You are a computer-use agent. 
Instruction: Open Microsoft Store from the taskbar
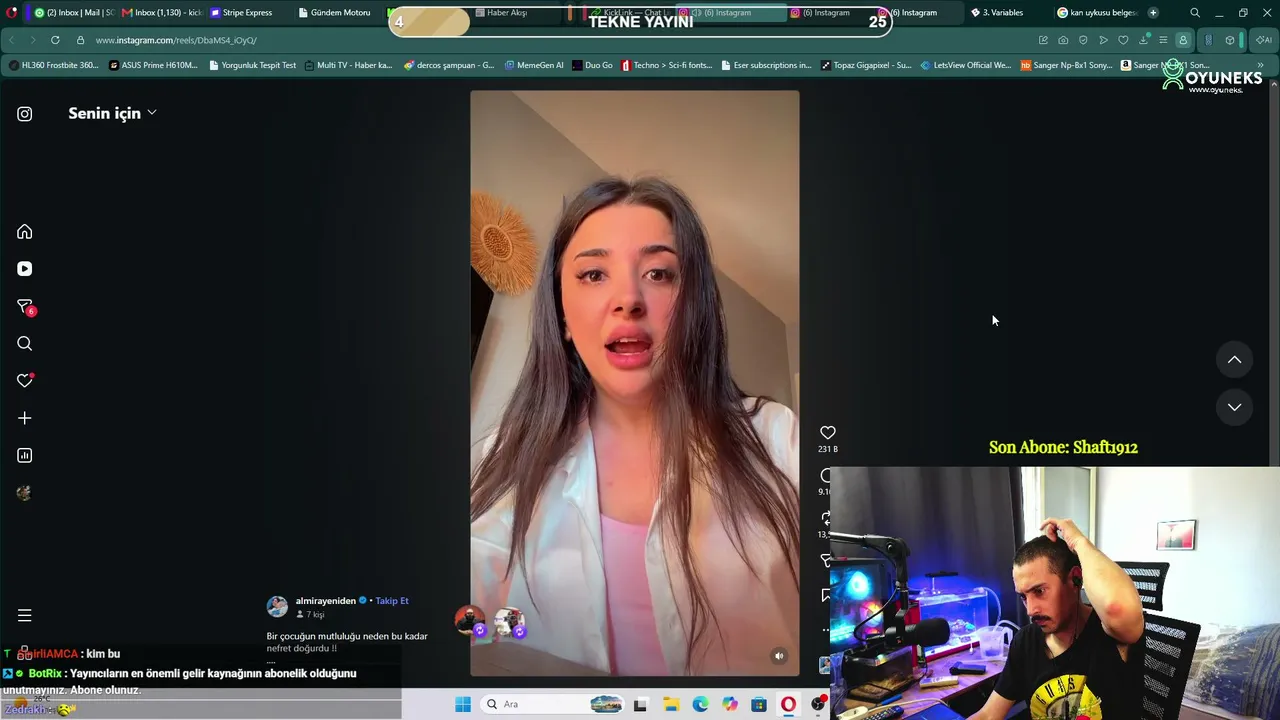759,704
